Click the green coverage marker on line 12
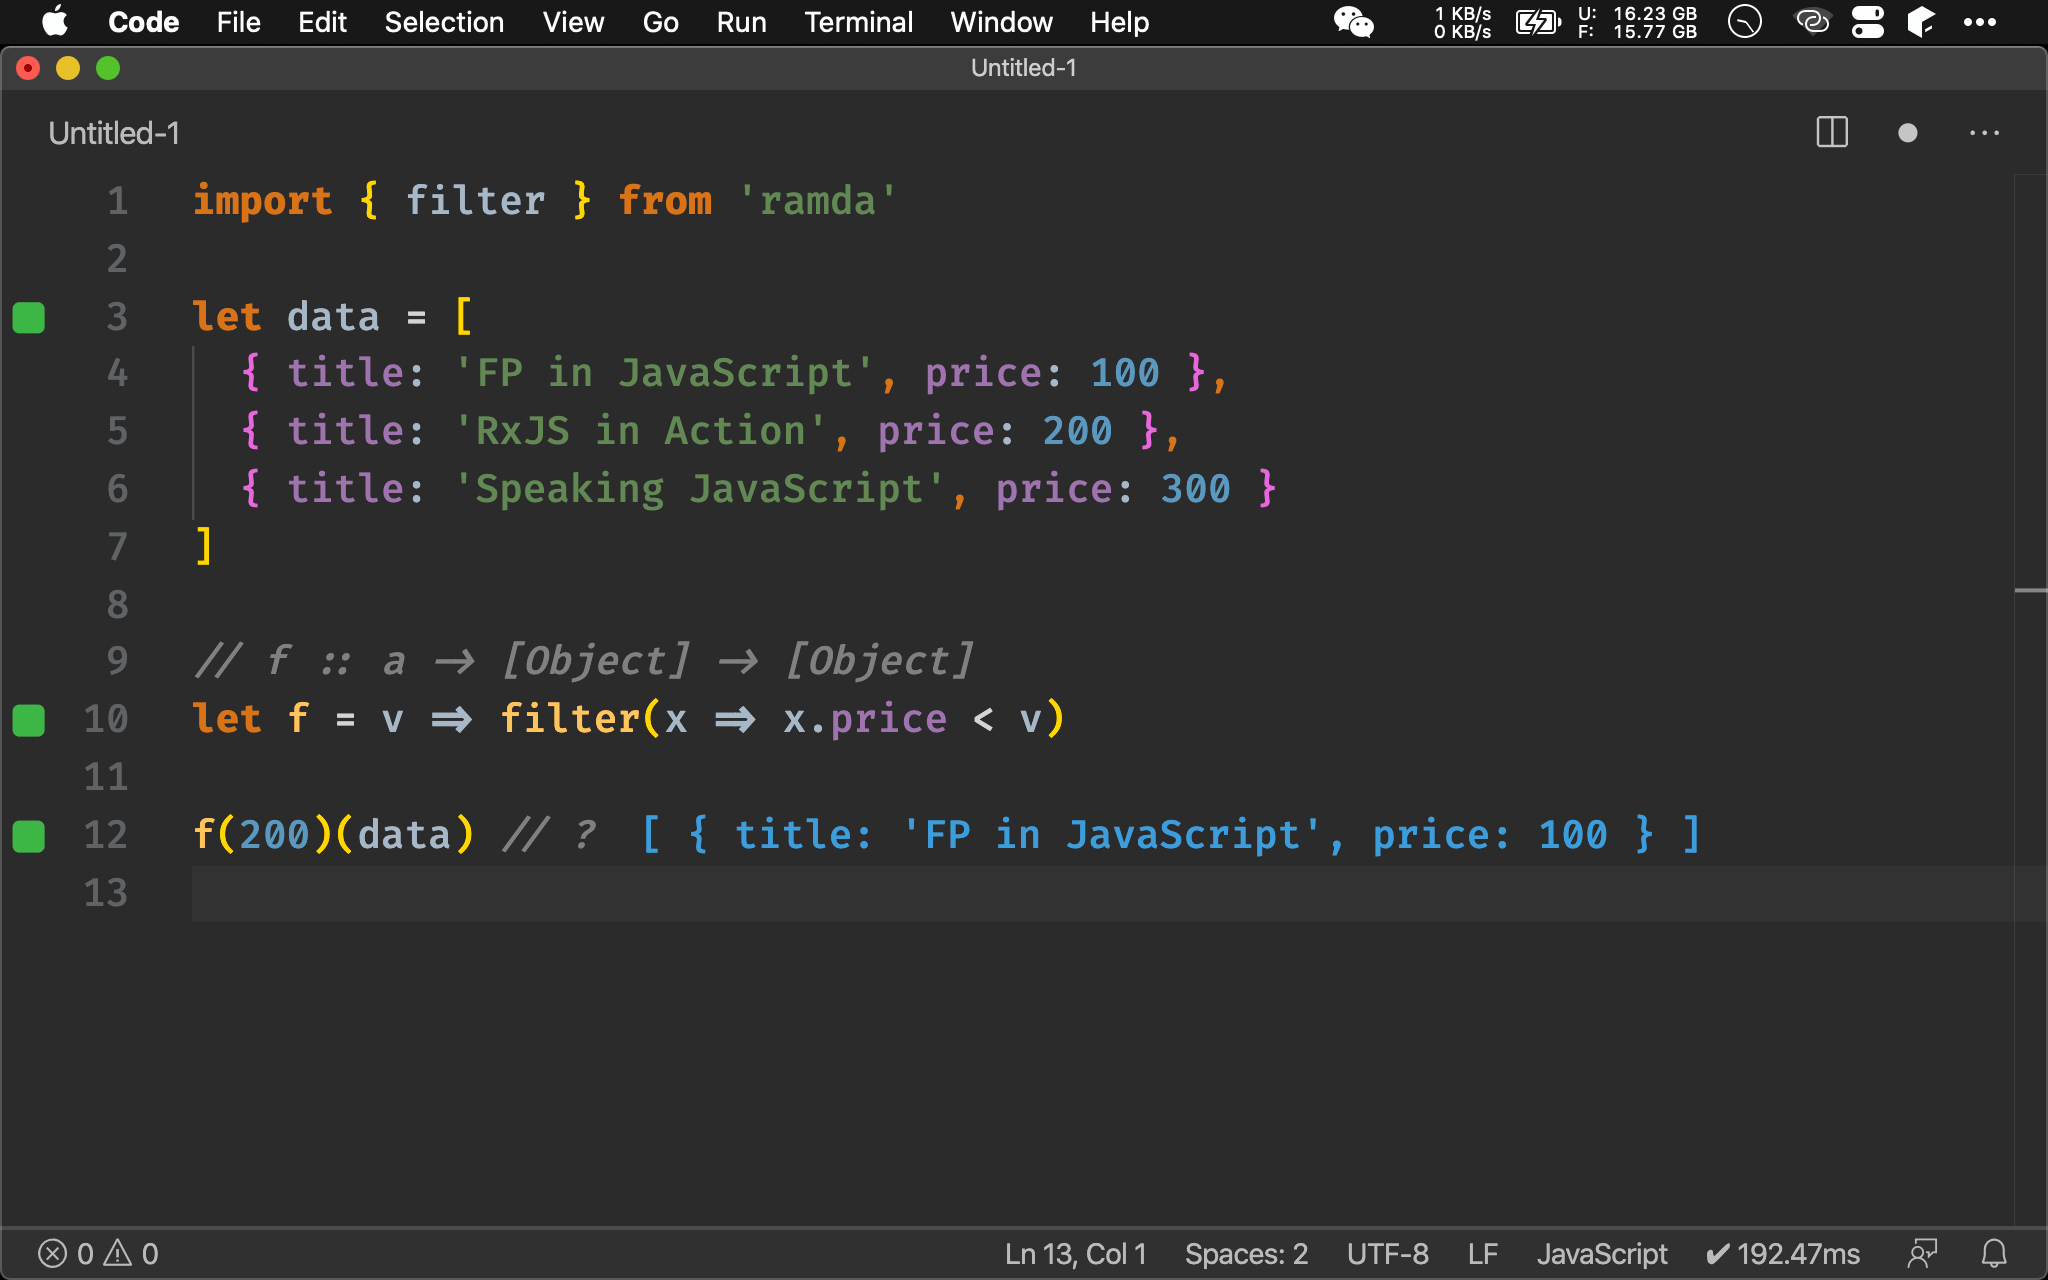The width and height of the screenshot is (2048, 1280). (29, 836)
